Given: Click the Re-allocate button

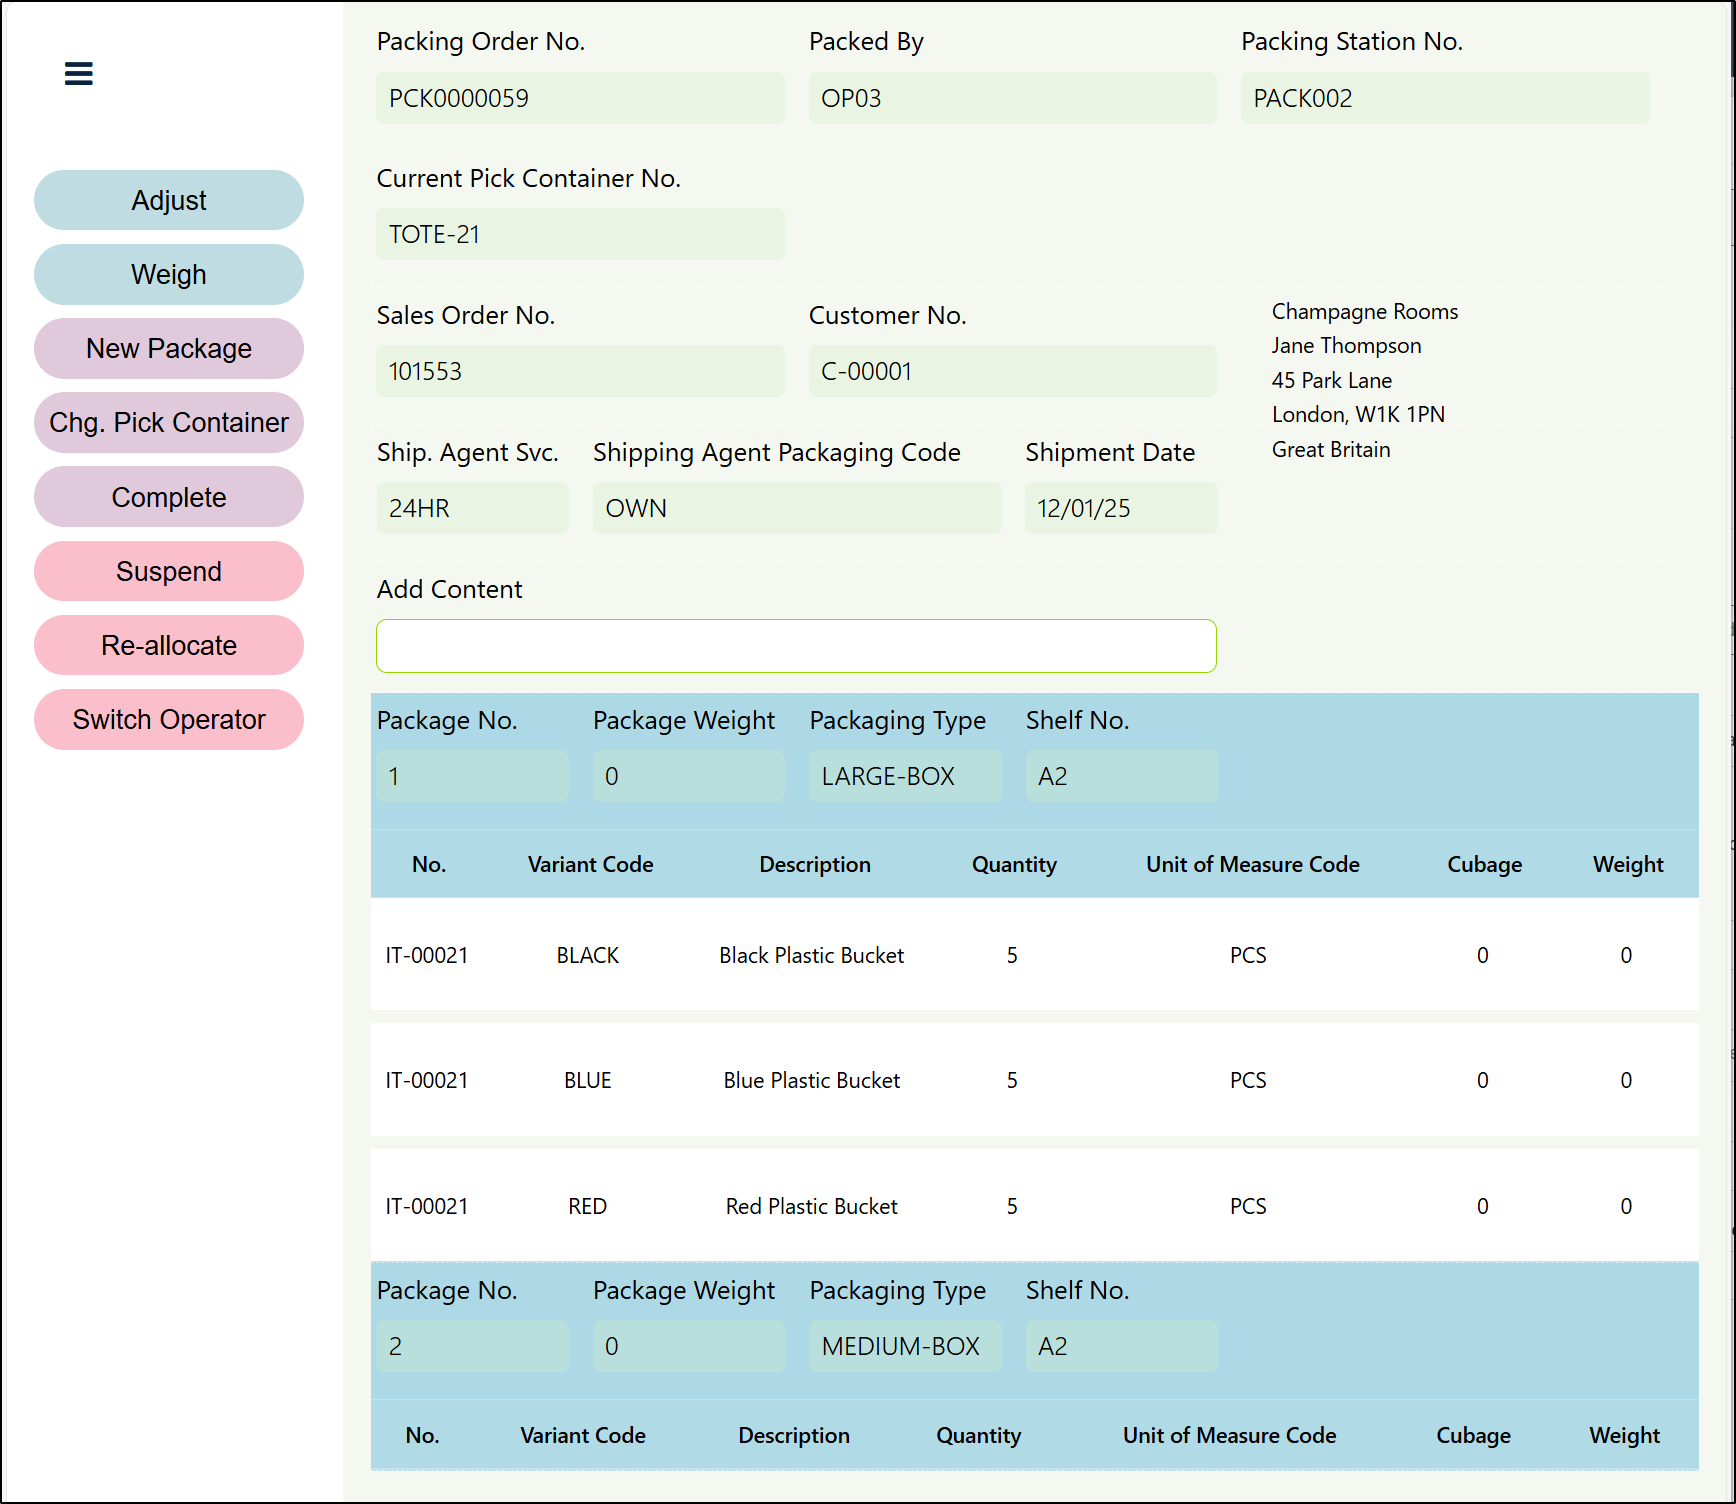Looking at the screenshot, I should [169, 645].
